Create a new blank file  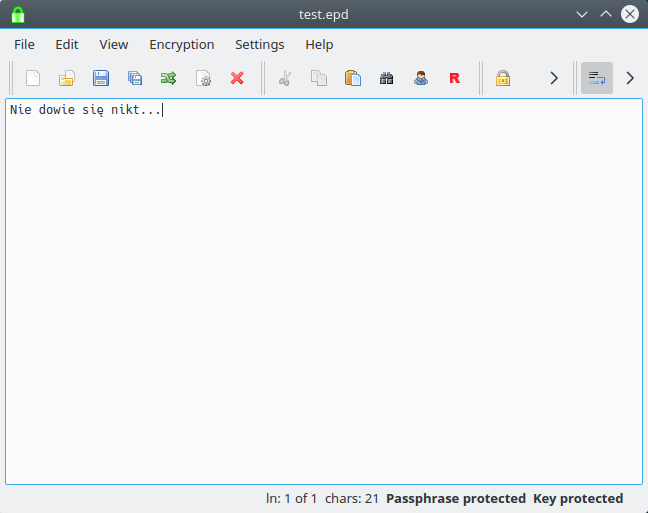(x=33, y=78)
